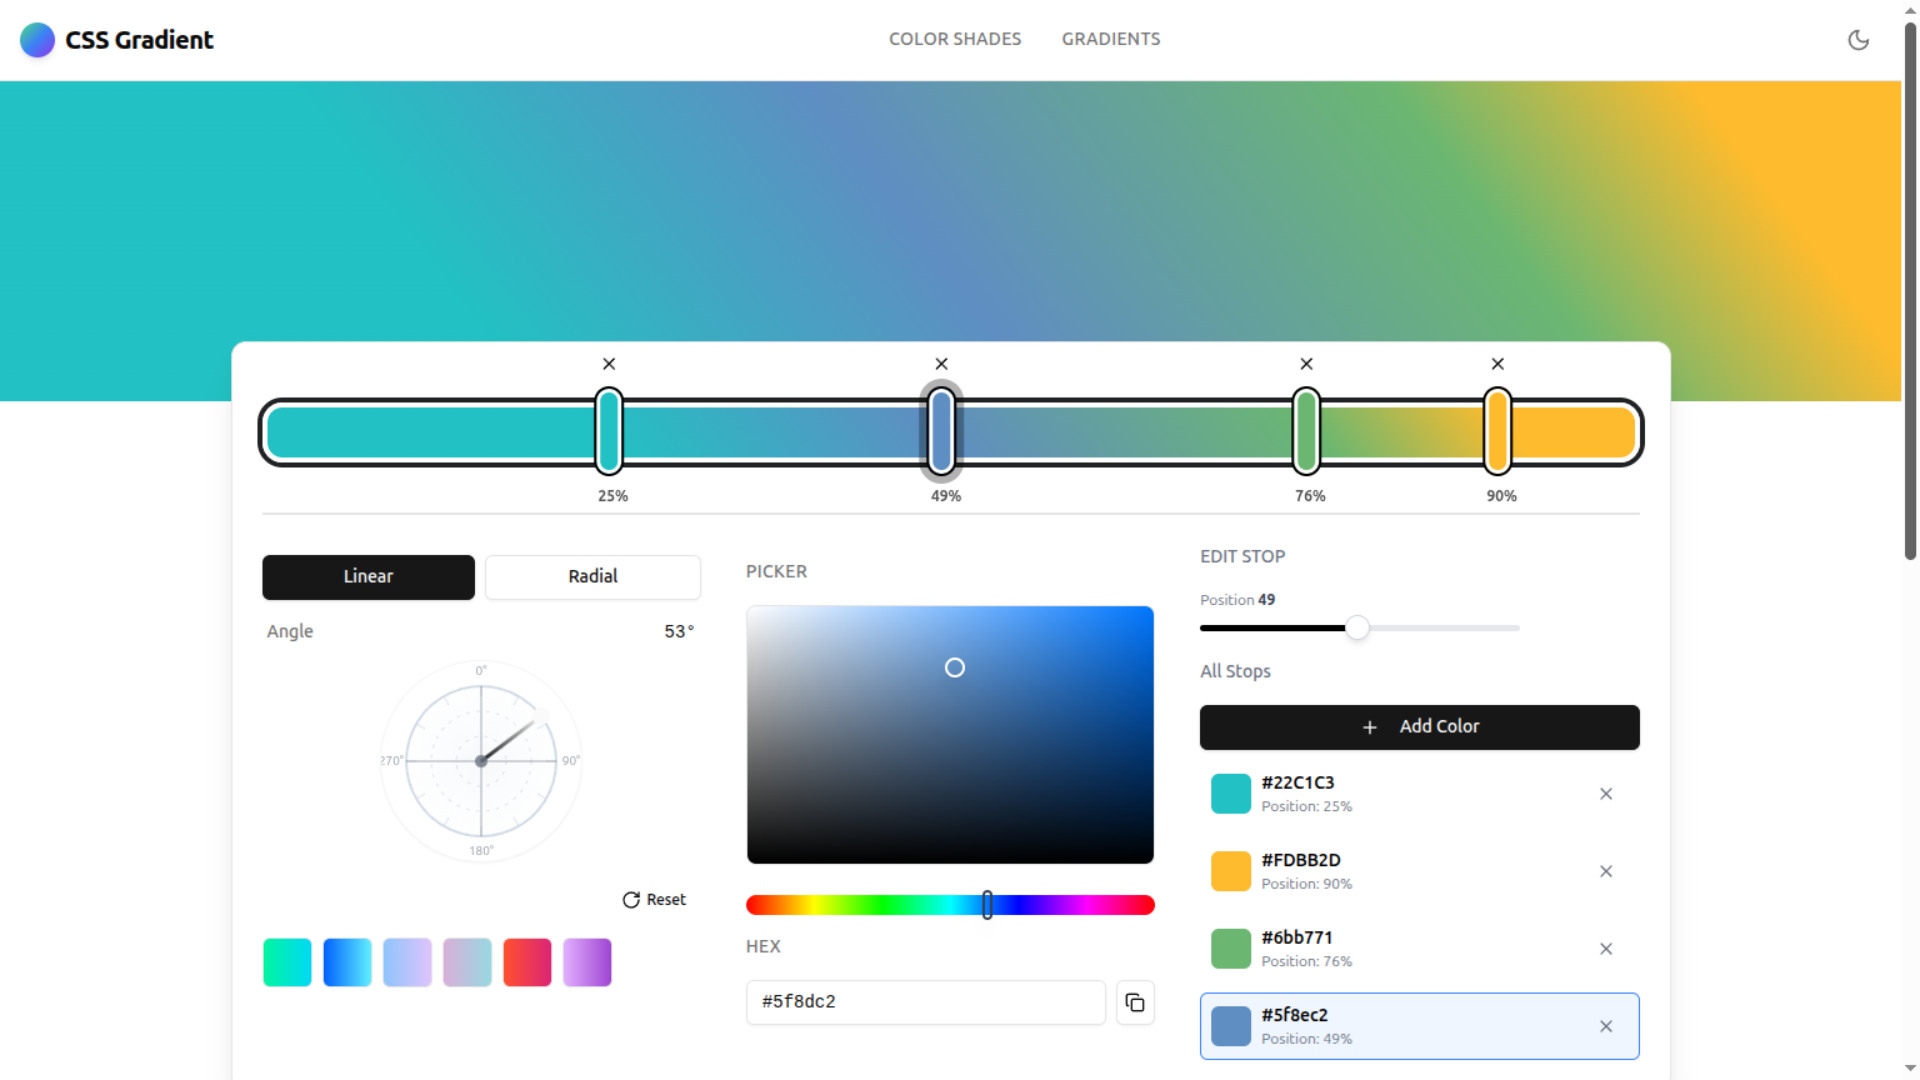Remove the #6bb771 stop with the X icon
The image size is (1920, 1080).
coord(1606,948)
